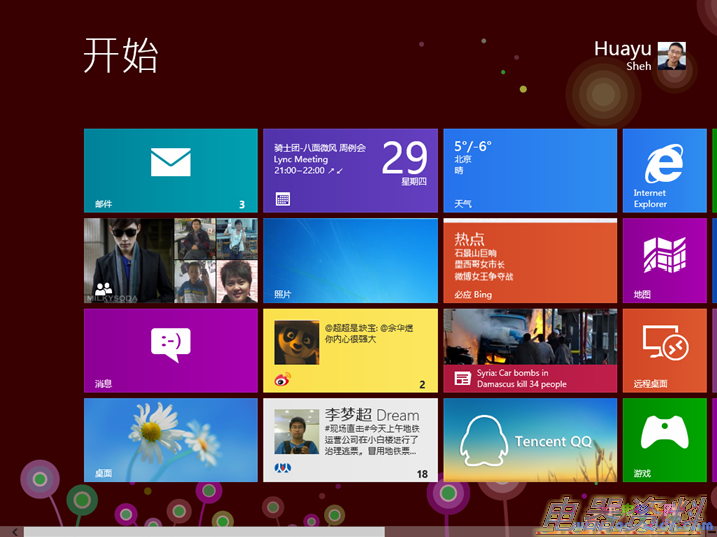Image resolution: width=717 pixels, height=537 pixels.
Task: Open the Weibo tile with panda avatar
Action: (350, 350)
